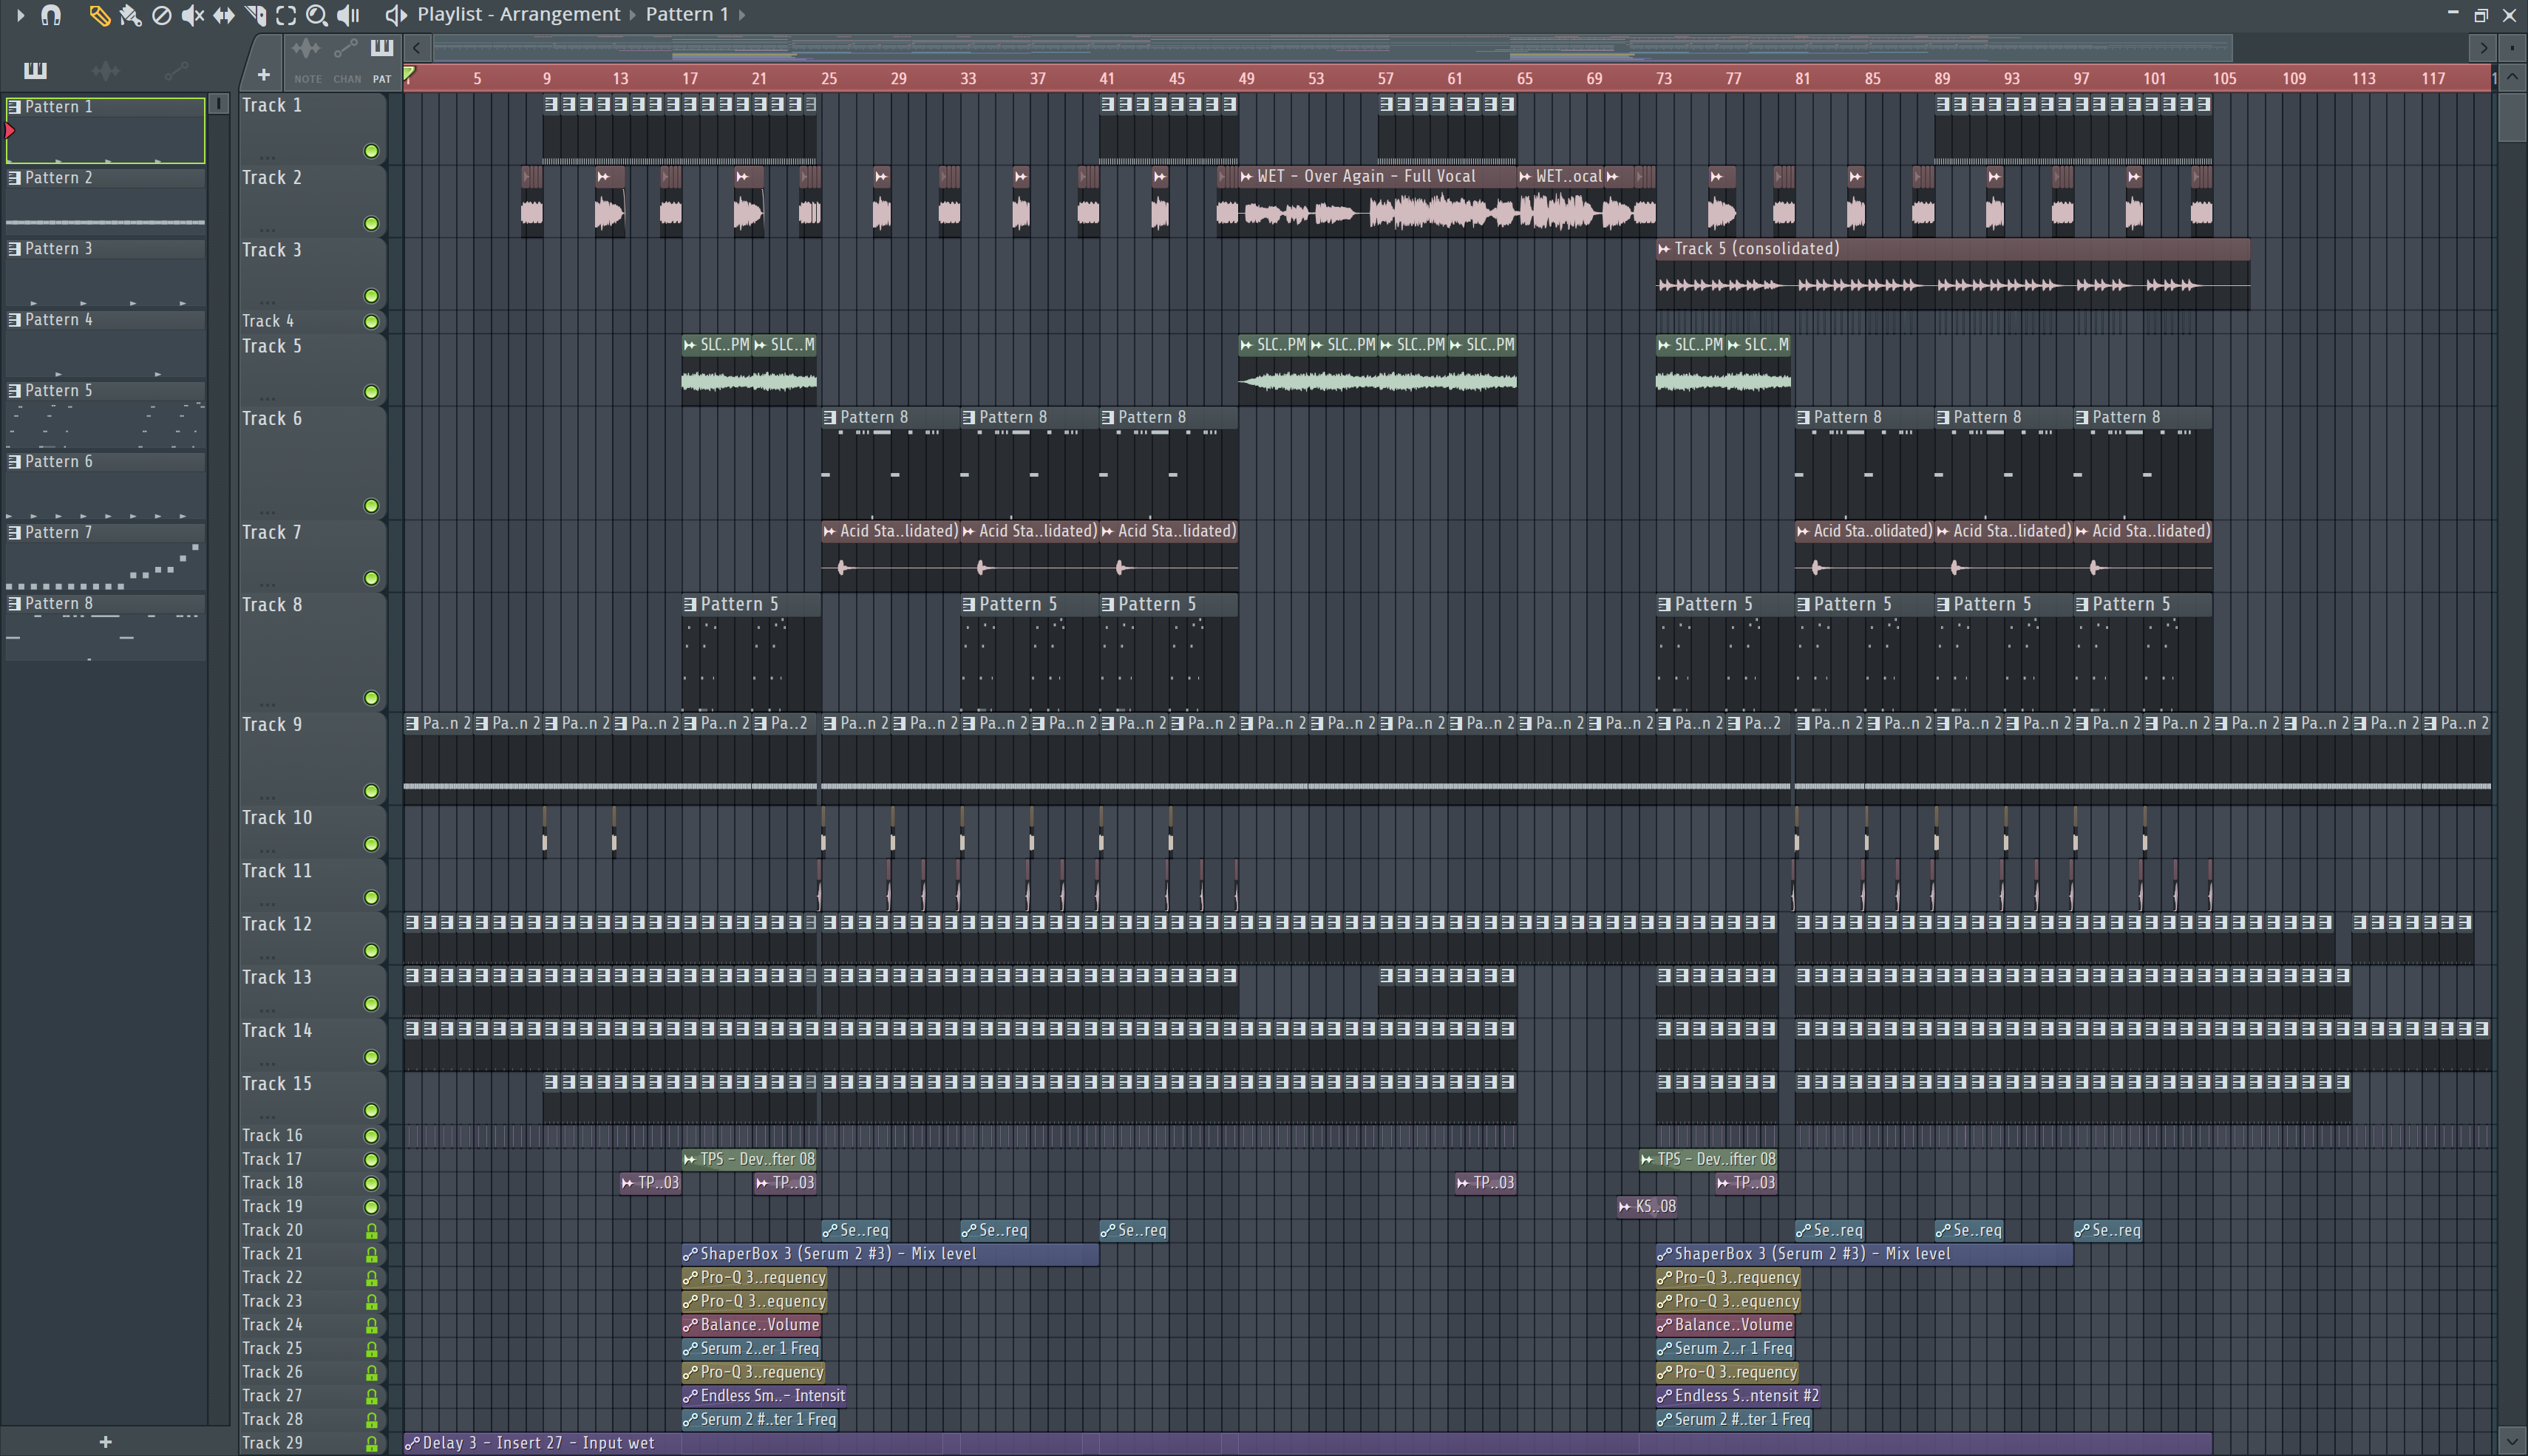Open first TPS - Dev..fter 08 clip menu

tap(689, 1159)
